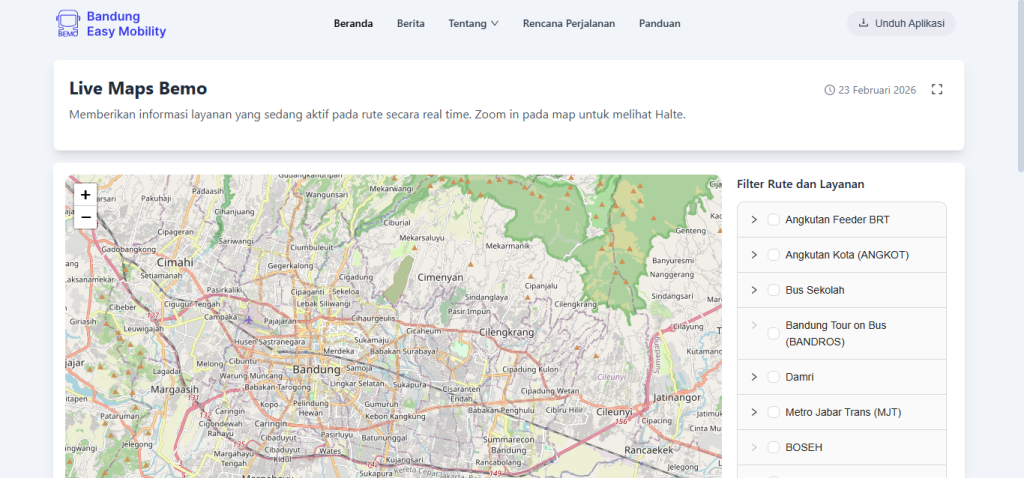1024x478 pixels.
Task: Enable the Angkutan Feeder BRT filter
Action: [773, 220]
